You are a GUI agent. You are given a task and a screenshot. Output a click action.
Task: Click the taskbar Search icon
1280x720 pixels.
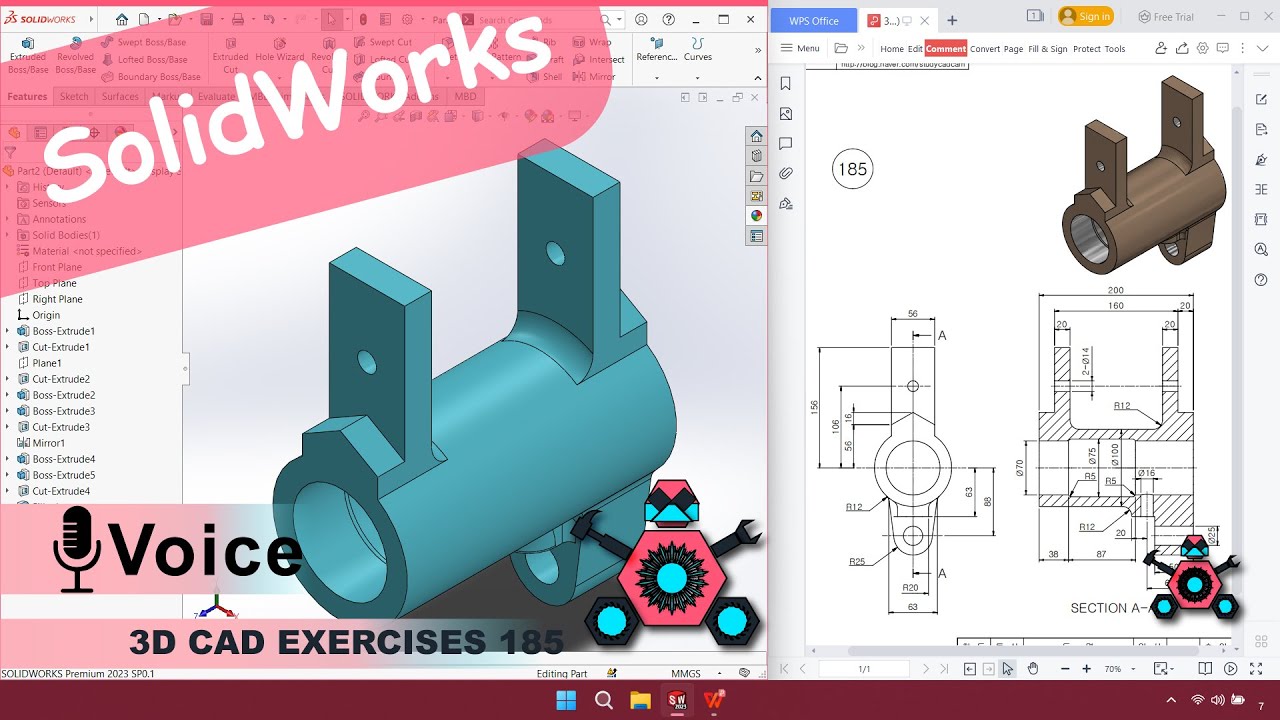click(603, 700)
